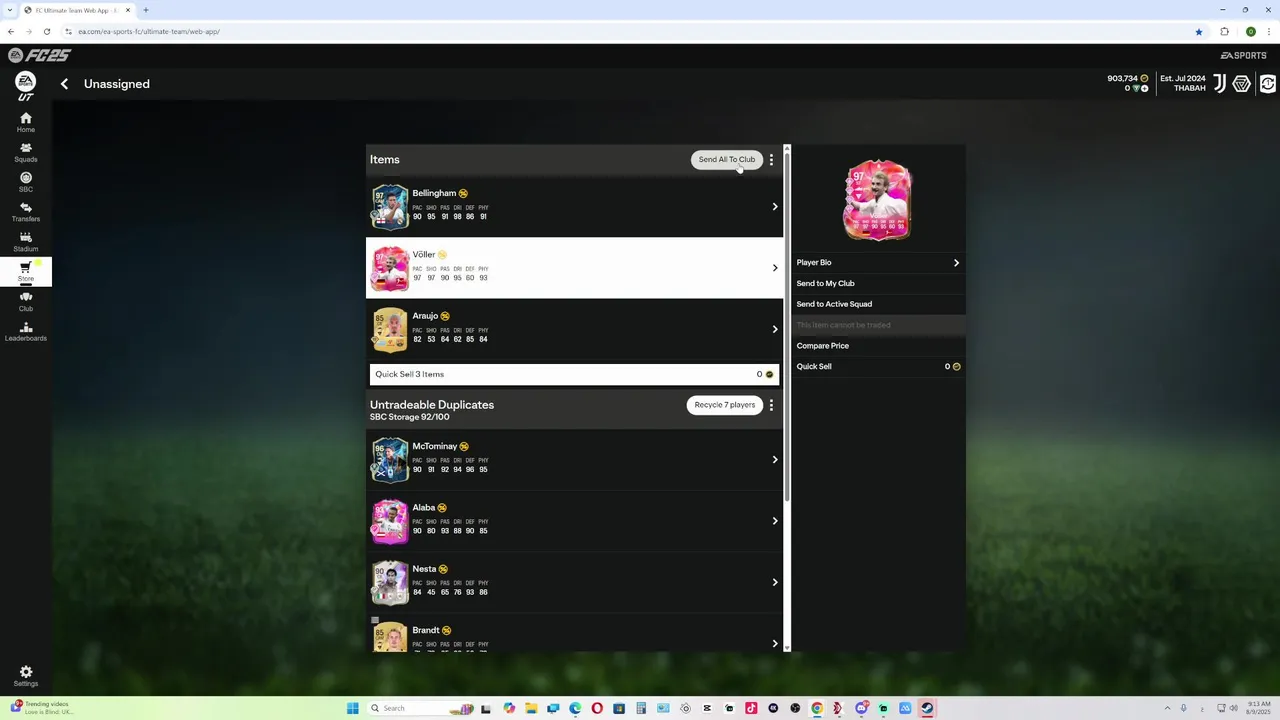Click browser address bar URL
Screen dimensions: 1280x720
point(149,31)
